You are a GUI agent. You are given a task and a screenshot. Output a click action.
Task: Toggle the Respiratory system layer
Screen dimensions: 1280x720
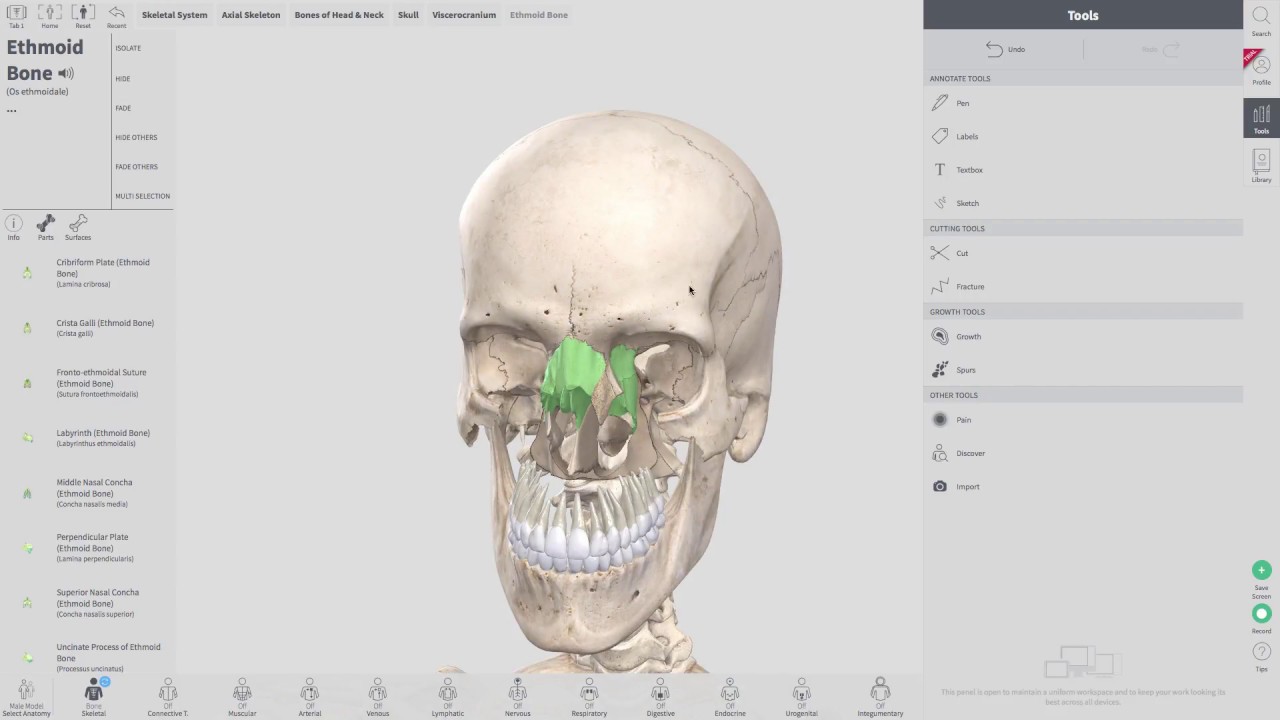[x=589, y=697]
